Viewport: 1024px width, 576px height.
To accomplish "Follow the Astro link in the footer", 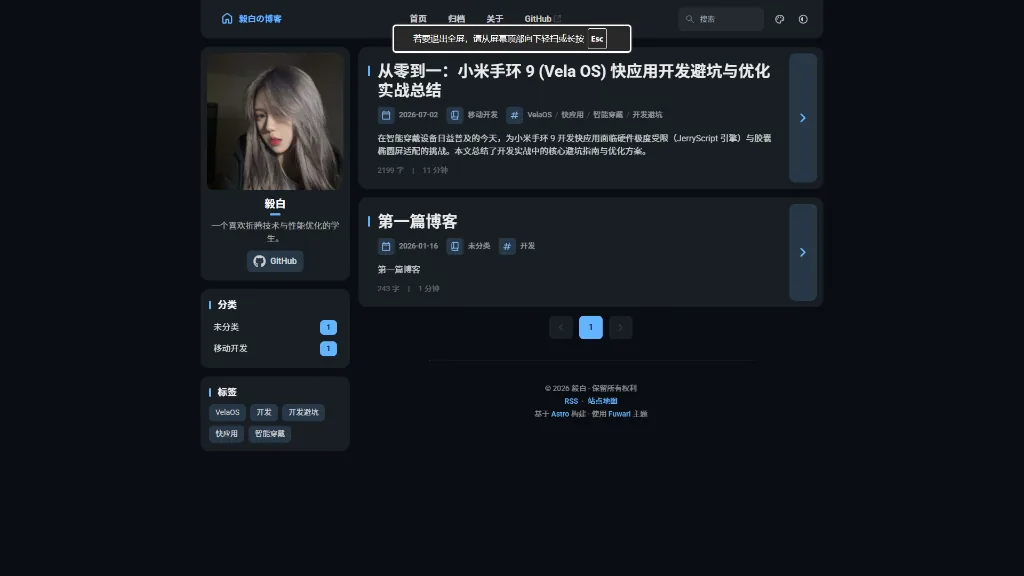I will click(560, 414).
